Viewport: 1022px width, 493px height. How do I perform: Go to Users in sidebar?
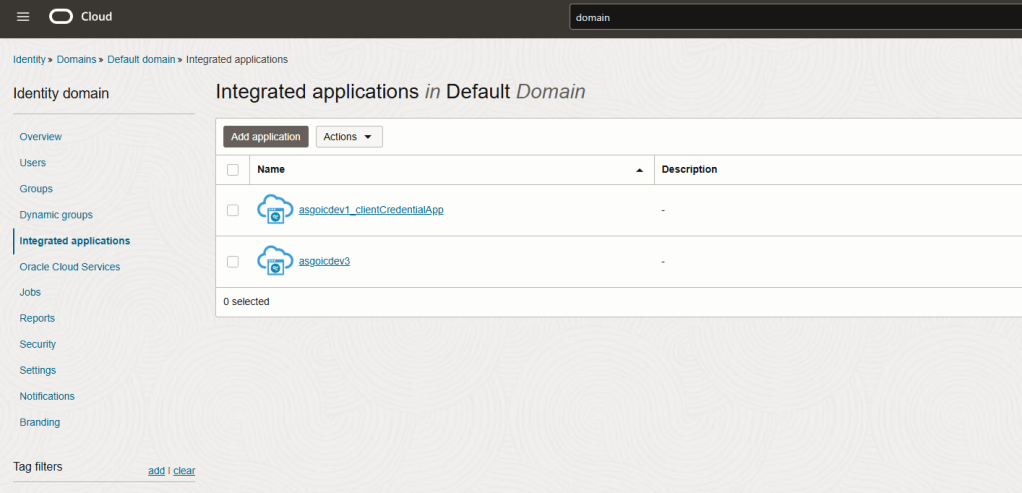click(33, 162)
